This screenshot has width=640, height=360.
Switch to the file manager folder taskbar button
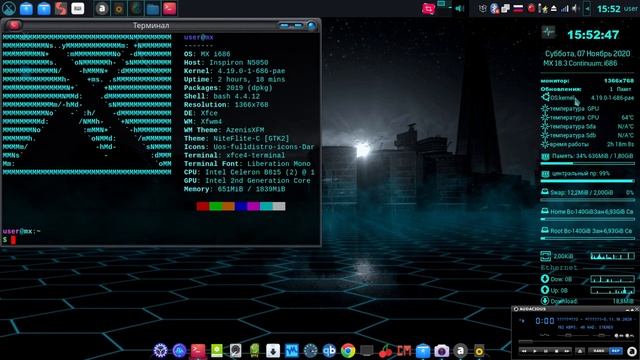[x=153, y=9]
